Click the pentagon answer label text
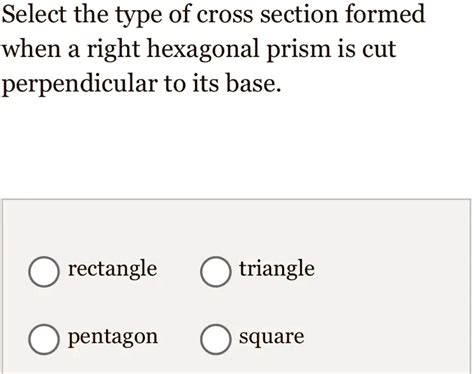474x374 pixels. 113,337
